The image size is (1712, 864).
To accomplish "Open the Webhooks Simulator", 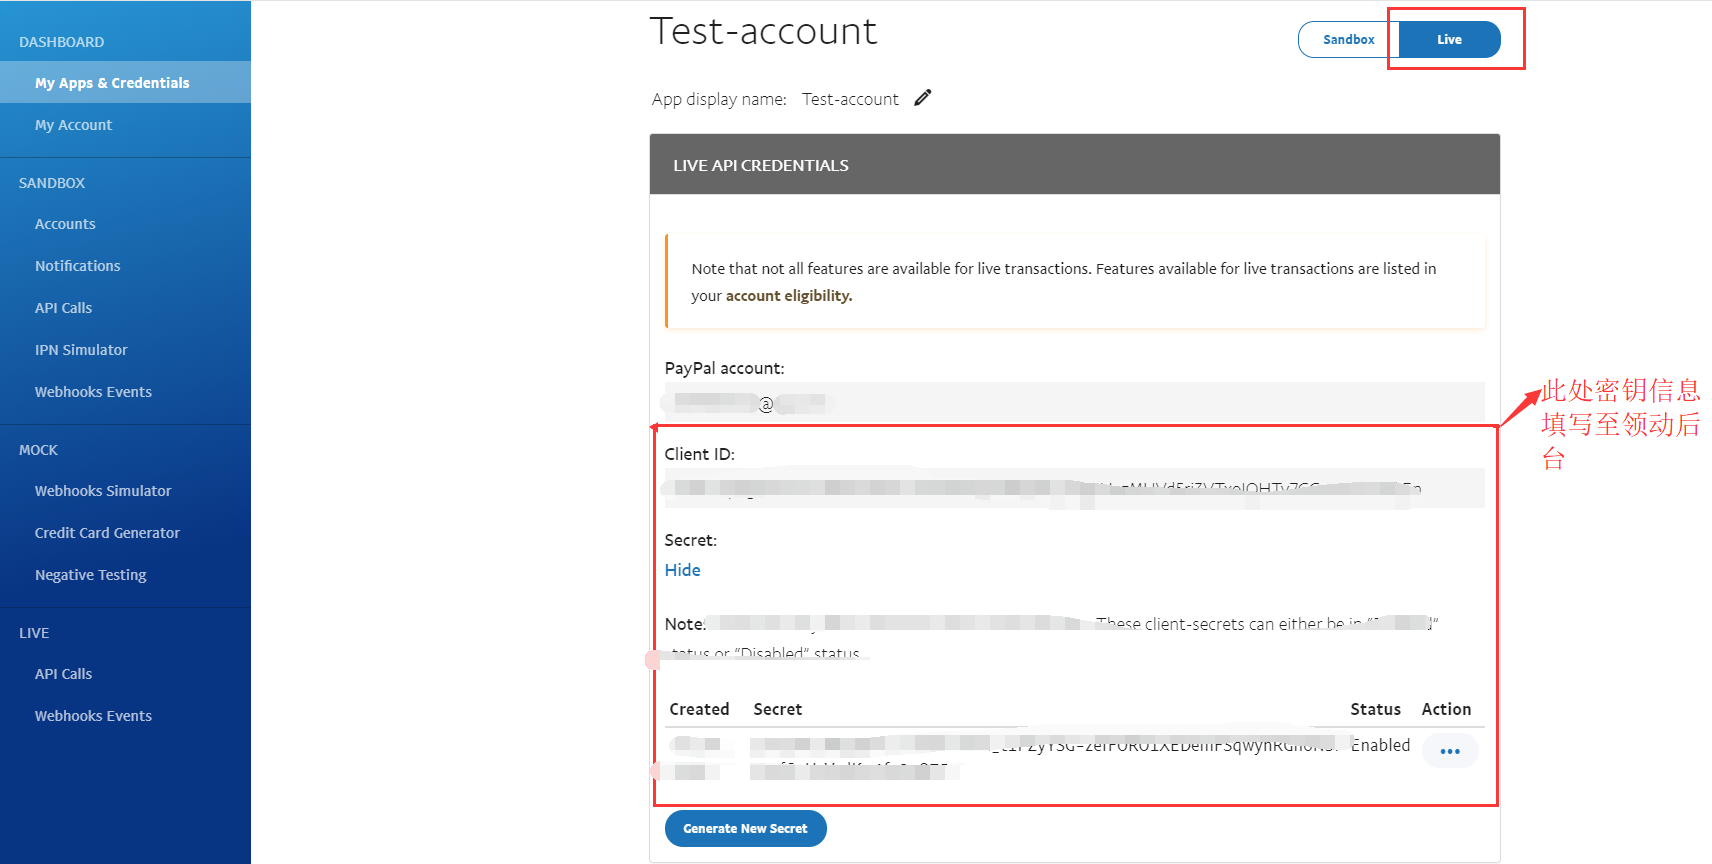I will [x=103, y=491].
